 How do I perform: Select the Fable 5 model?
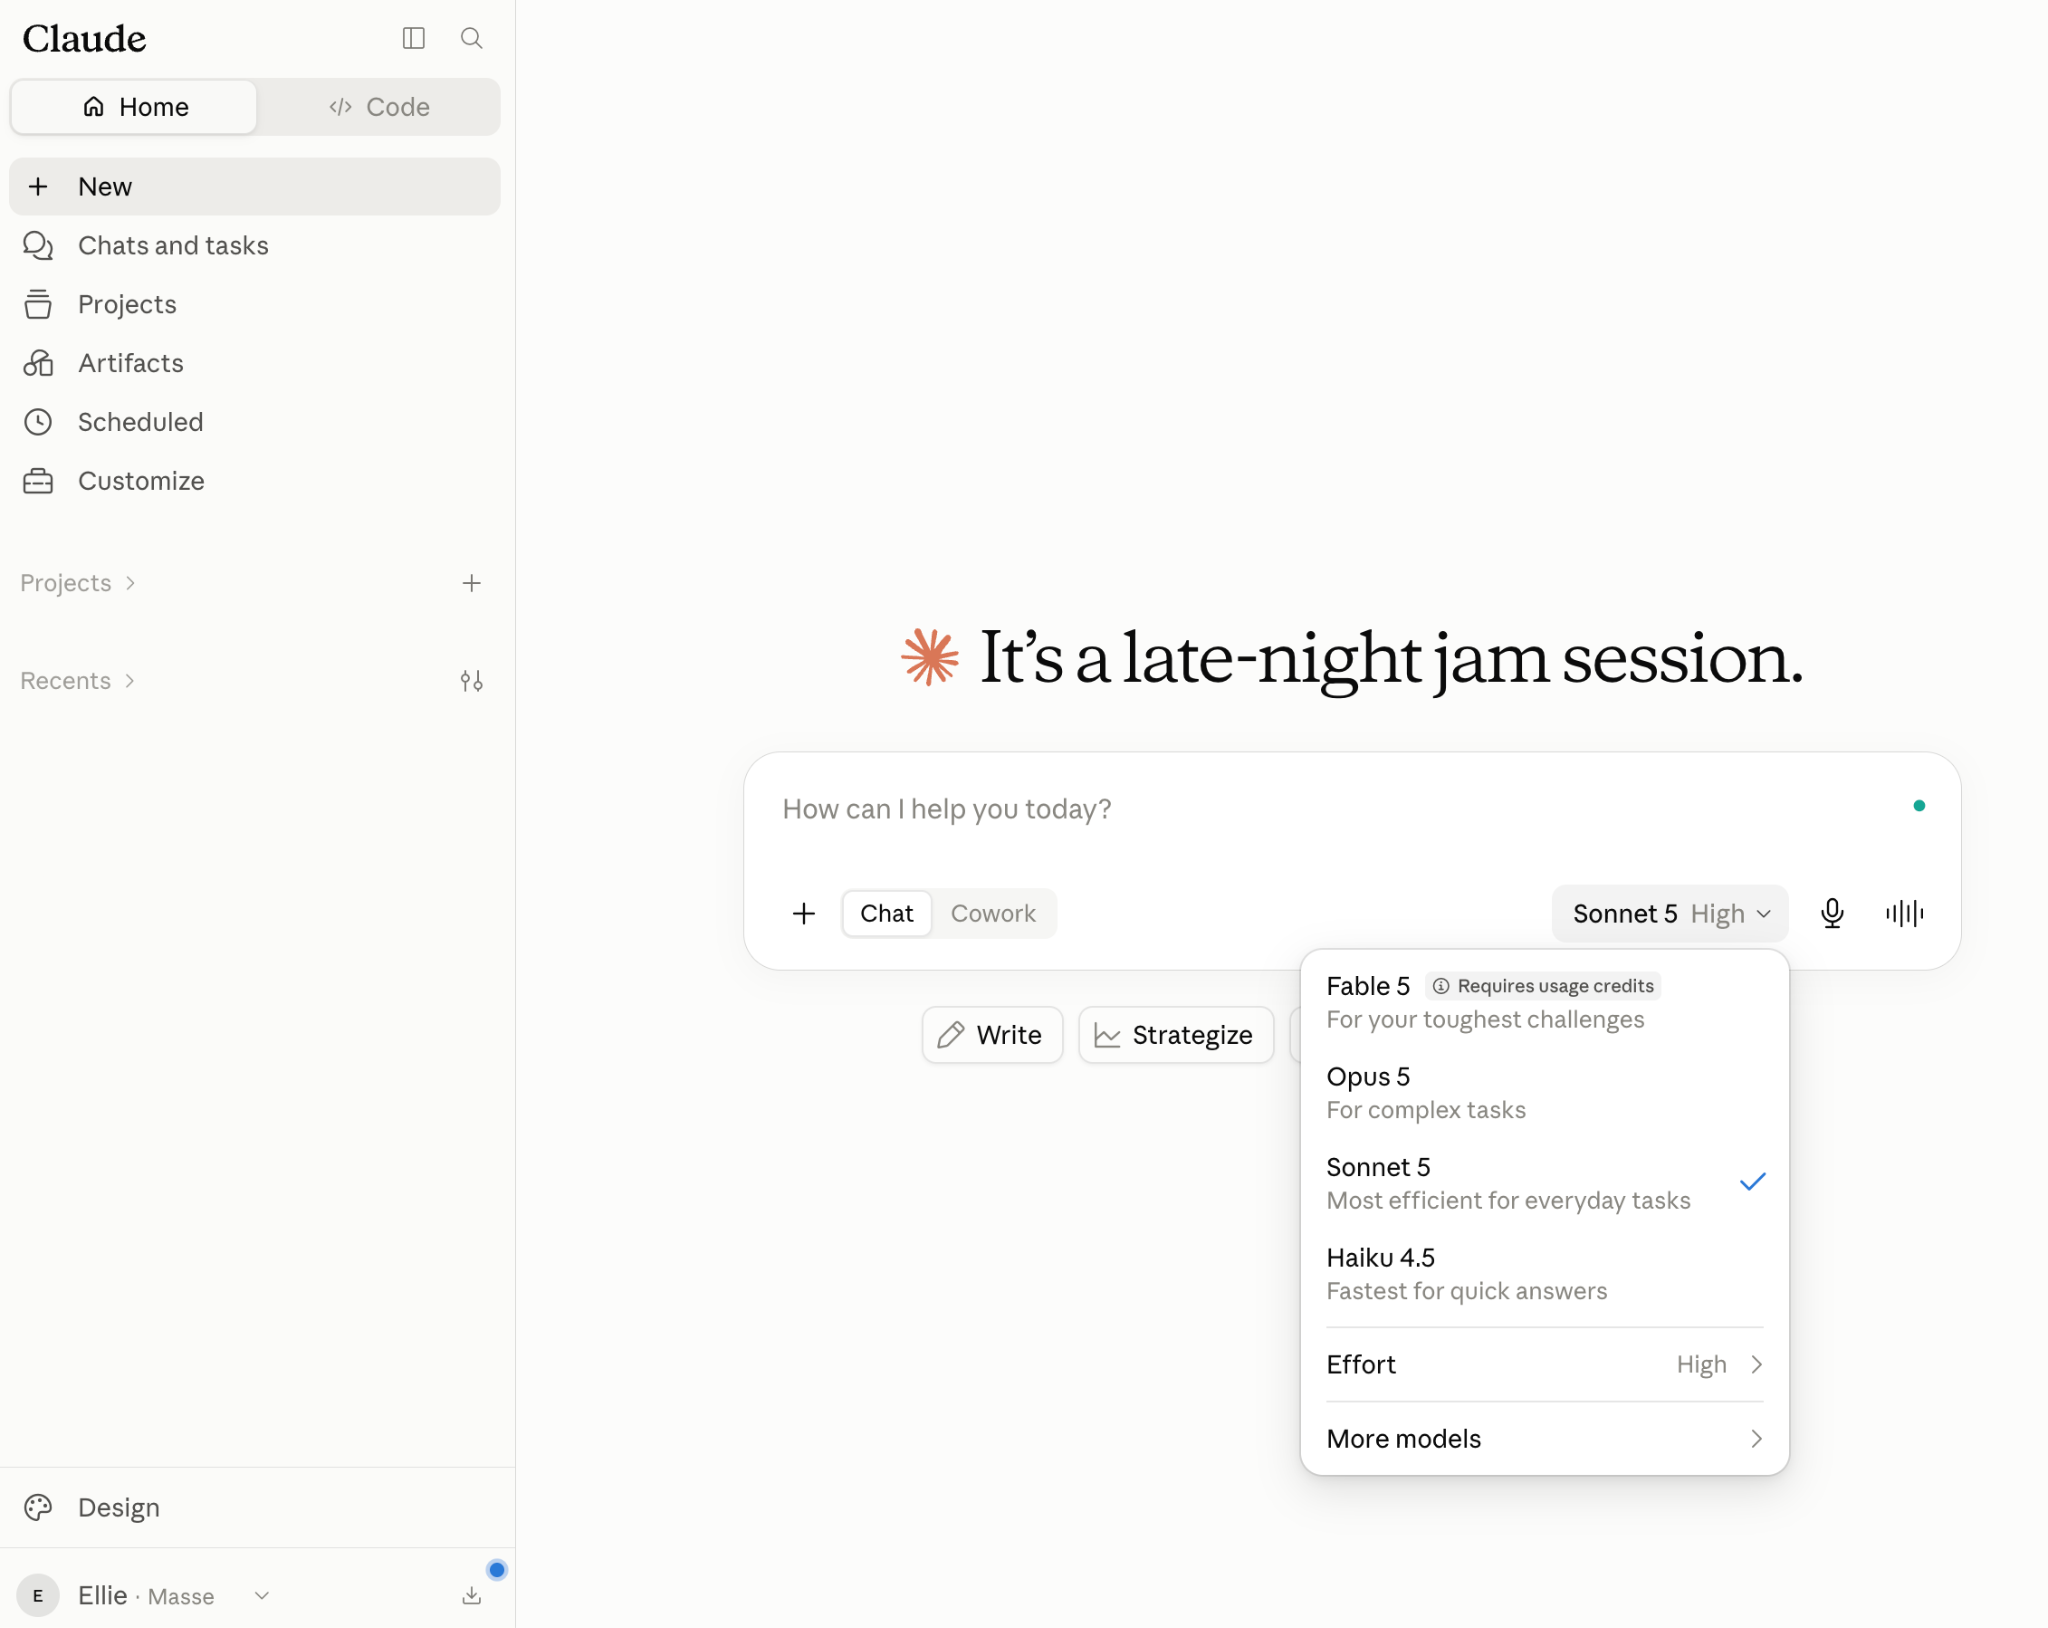click(x=1544, y=1002)
